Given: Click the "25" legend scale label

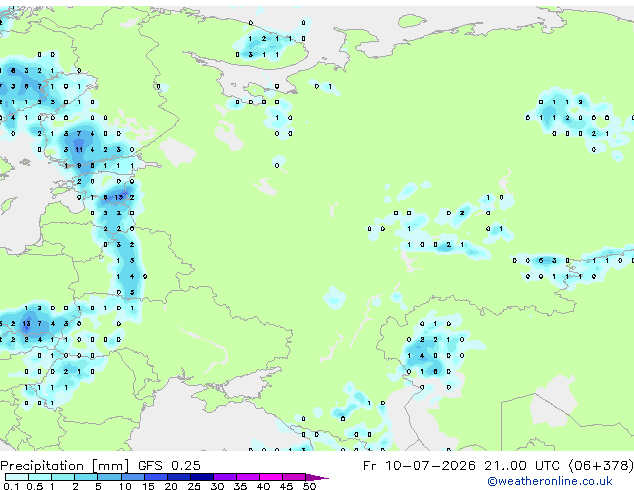Looking at the screenshot, I should (x=194, y=486).
